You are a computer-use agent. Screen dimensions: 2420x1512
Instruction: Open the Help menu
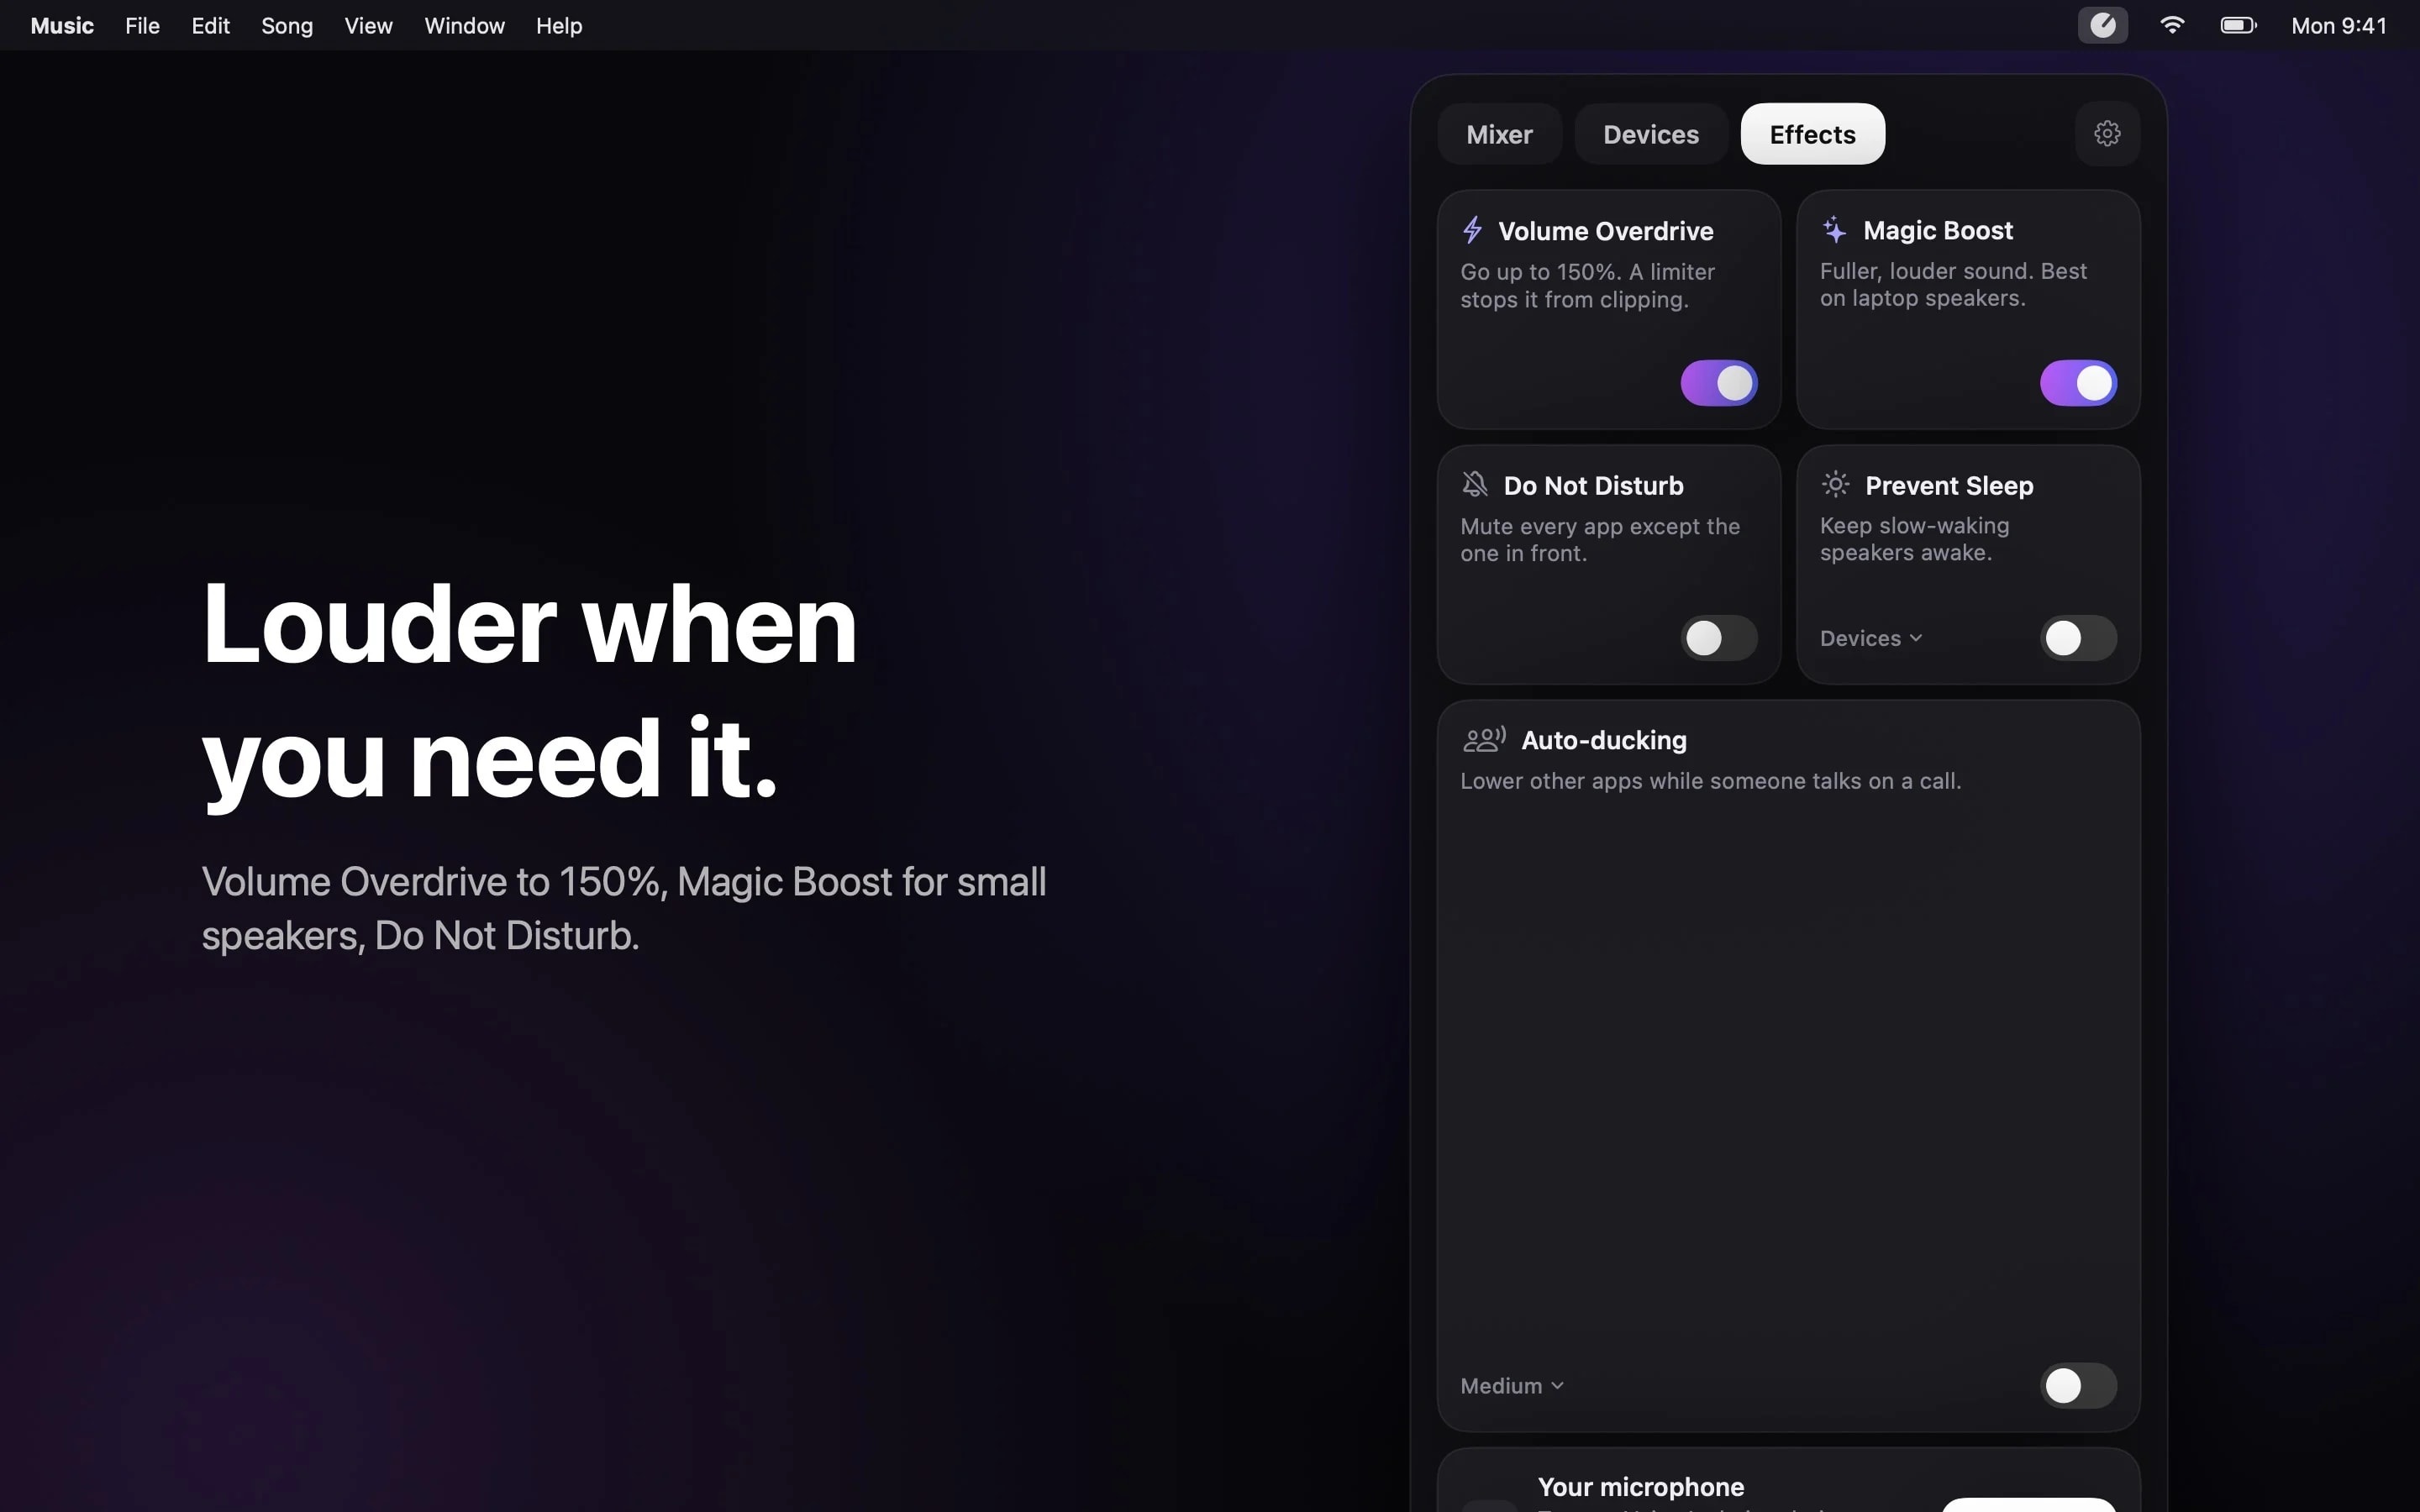[559, 26]
